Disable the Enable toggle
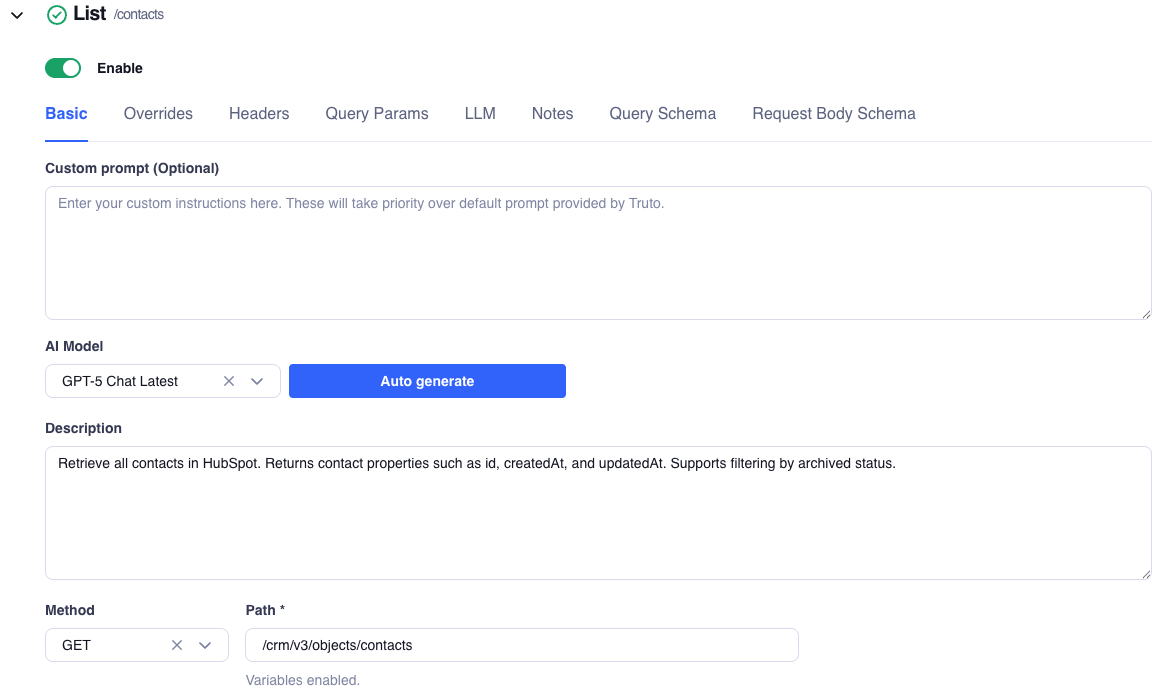1173x700 pixels. click(x=62, y=68)
